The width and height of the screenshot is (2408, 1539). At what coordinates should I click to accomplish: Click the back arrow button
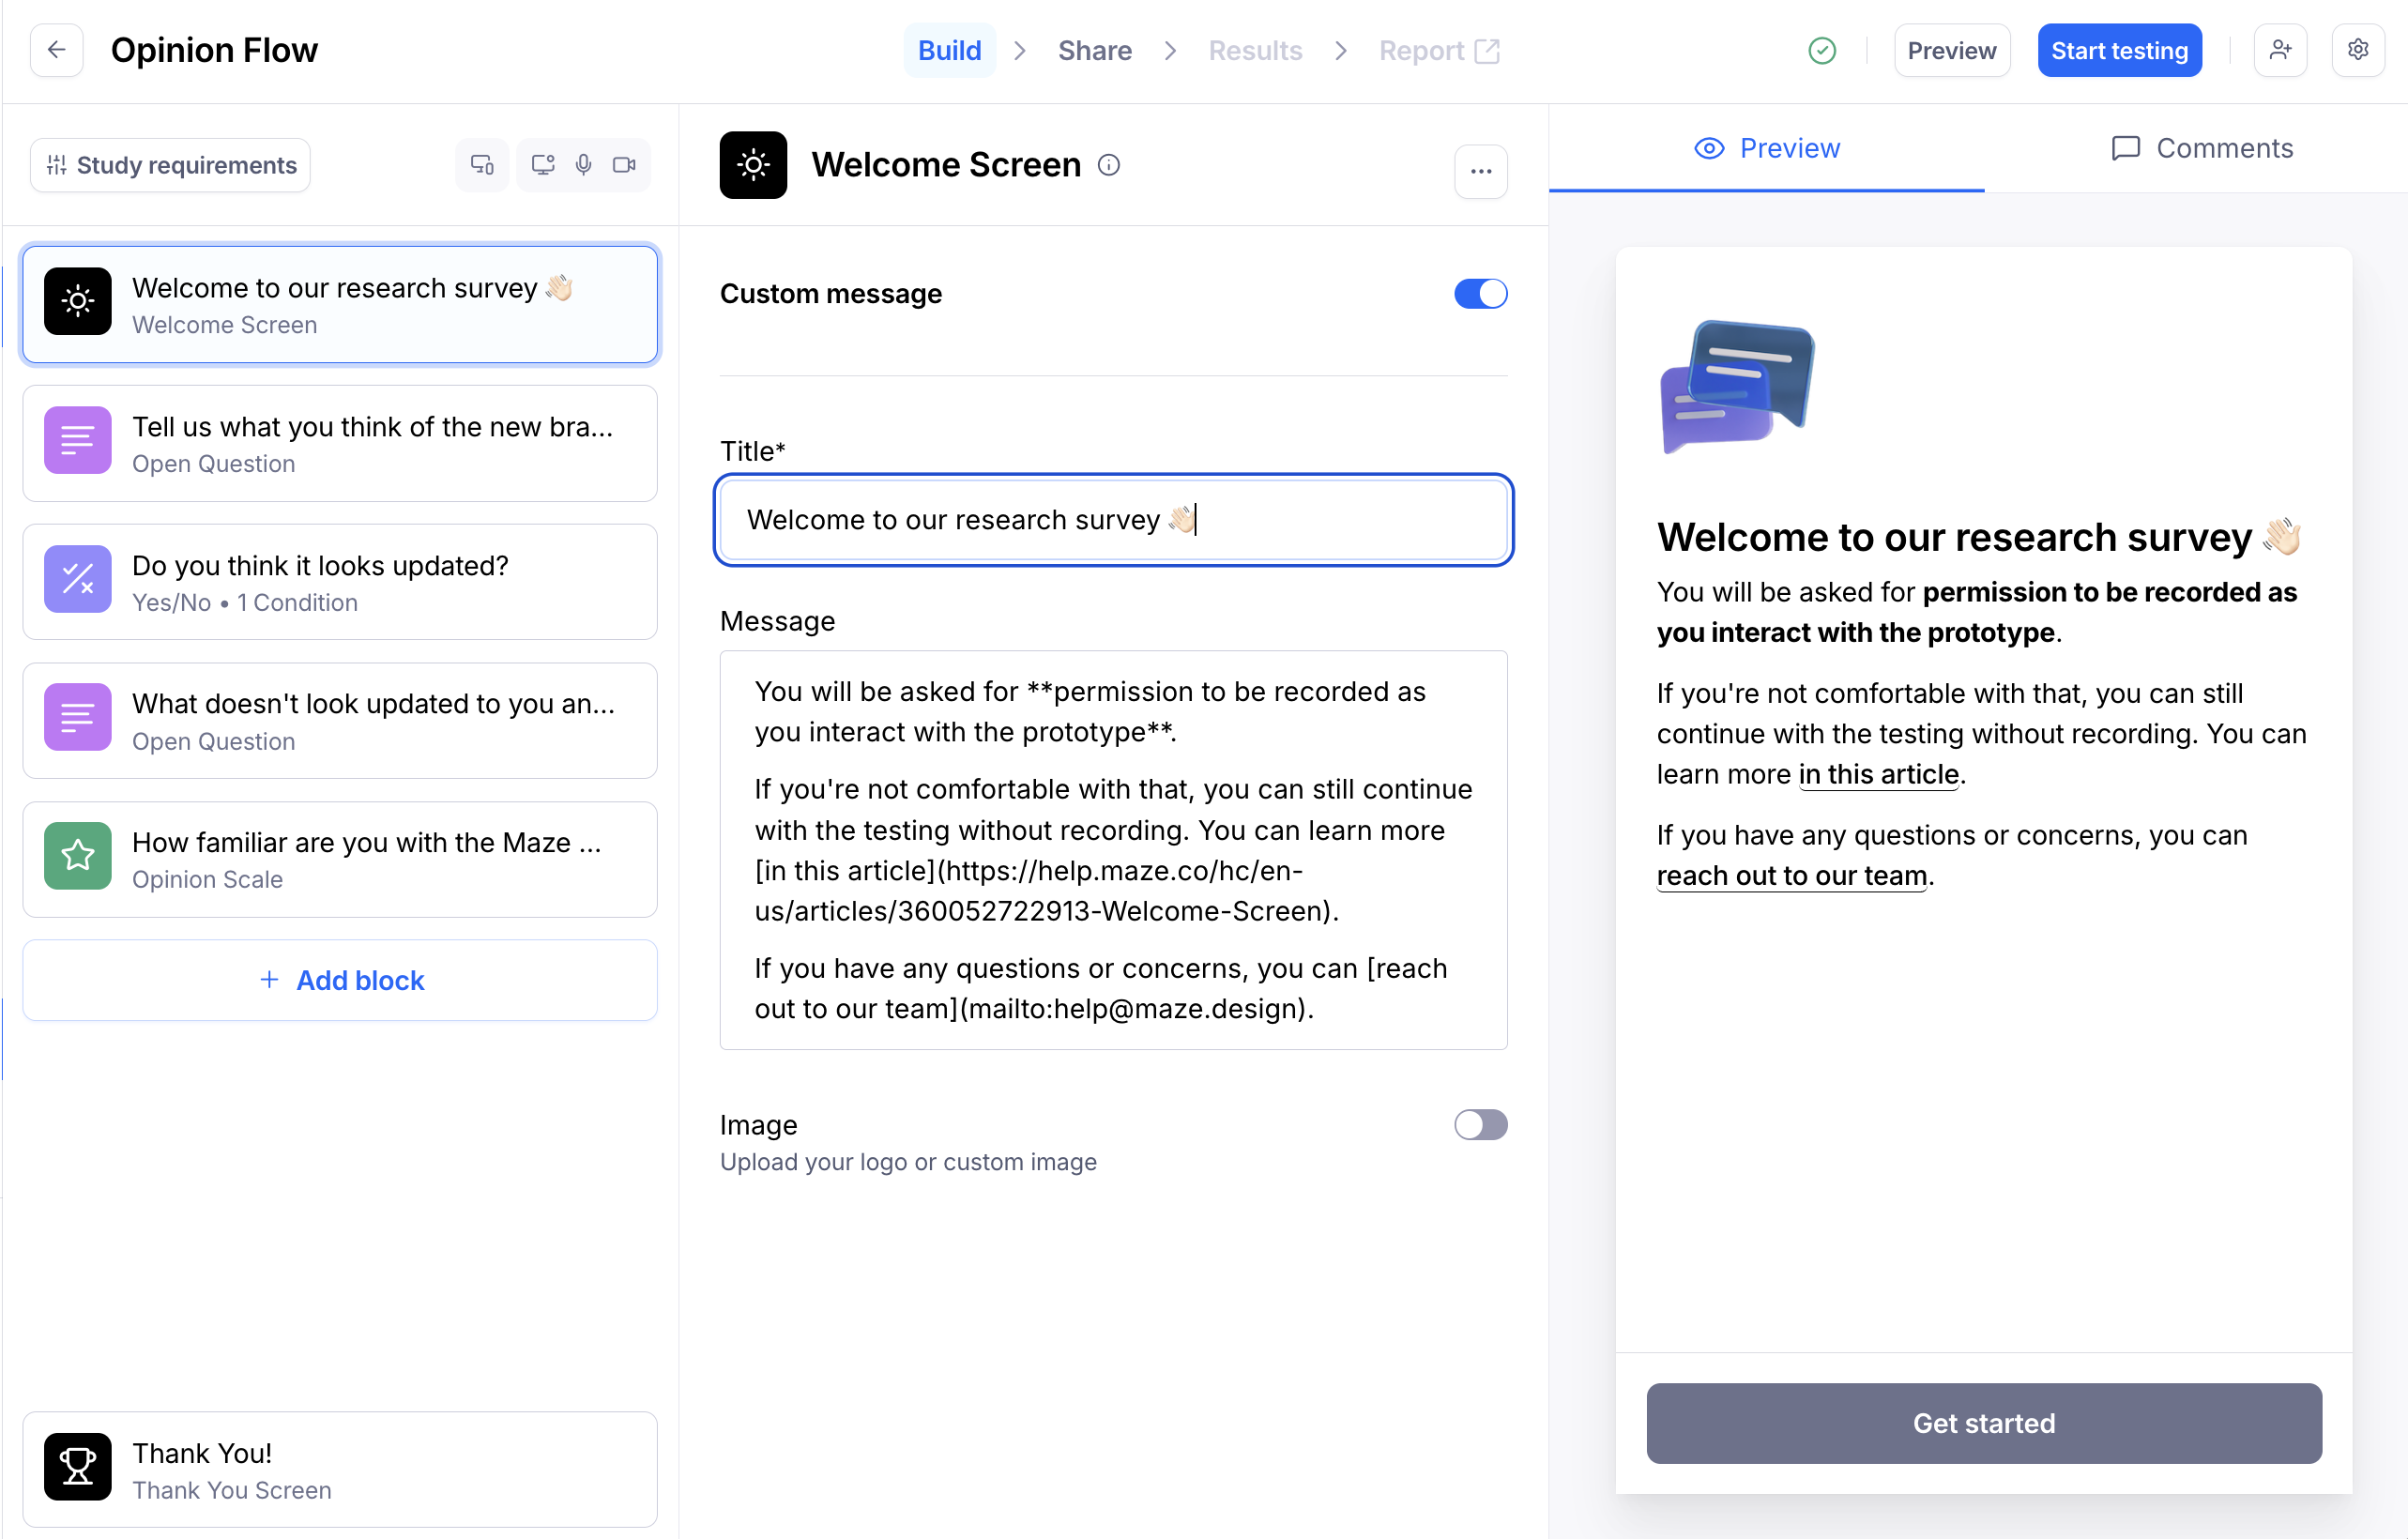[56, 50]
